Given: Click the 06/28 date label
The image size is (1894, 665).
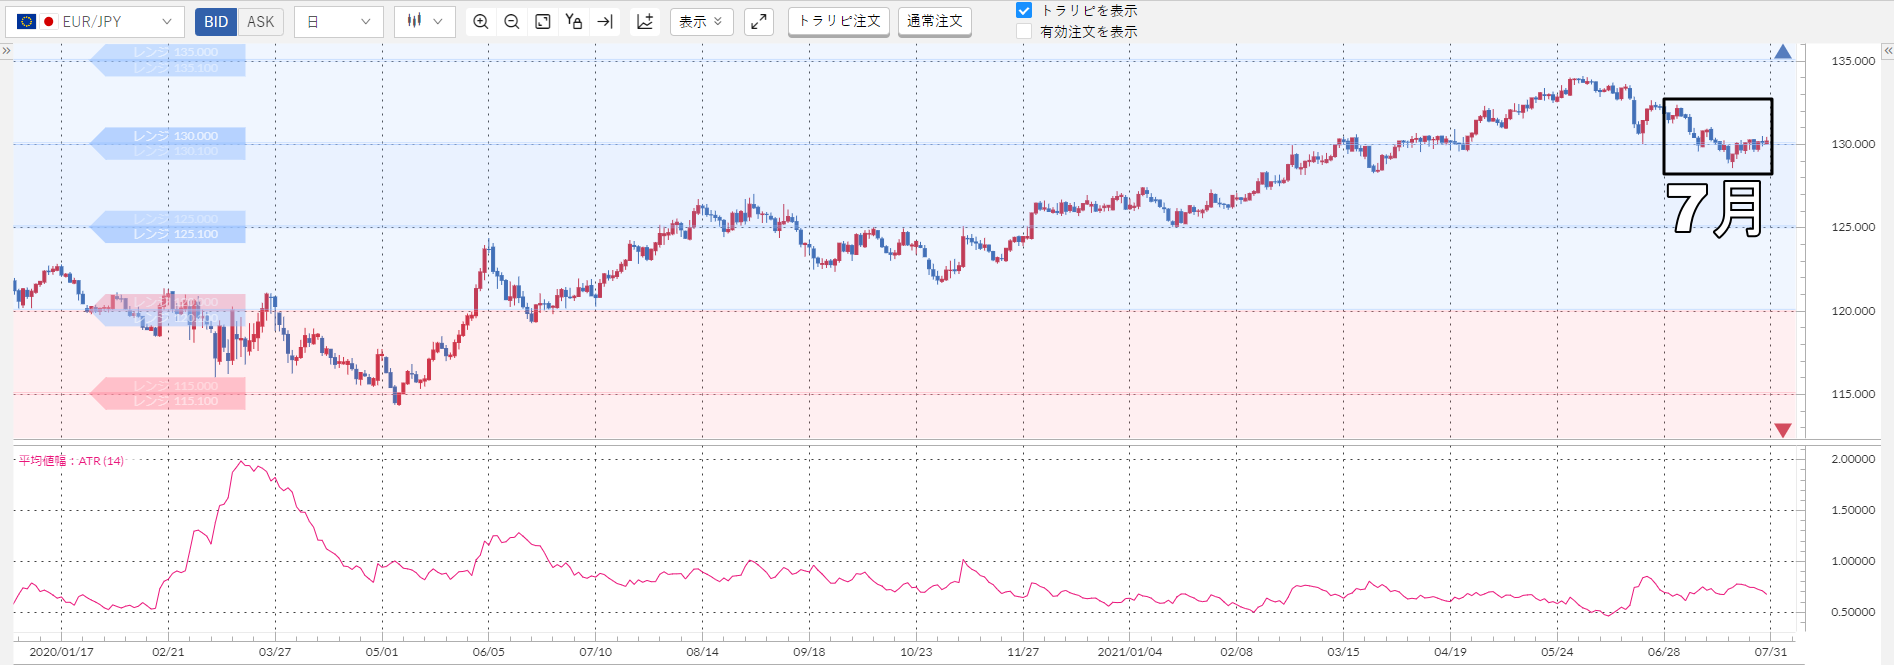Looking at the screenshot, I should (x=1664, y=652).
